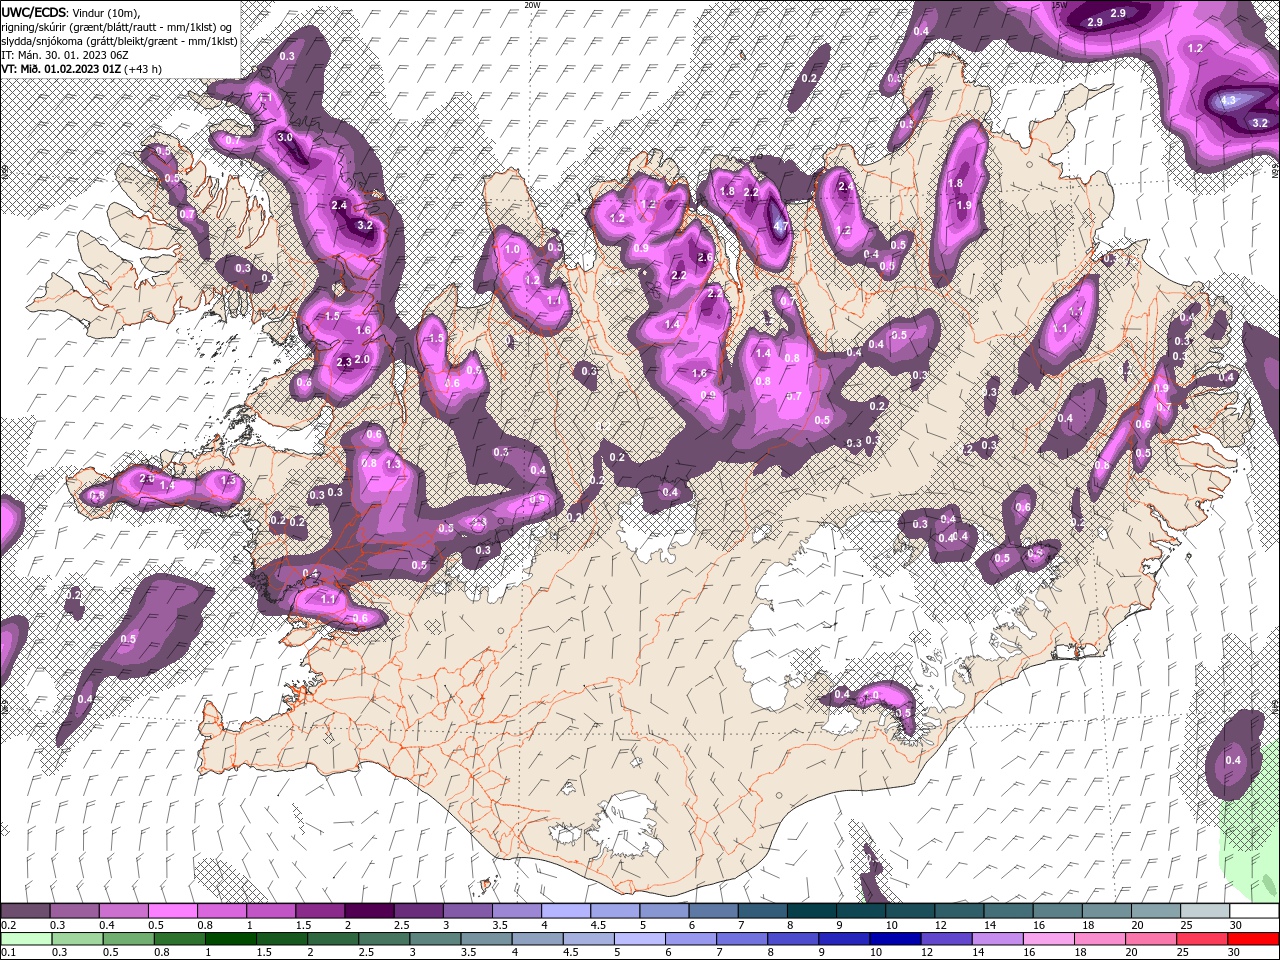Image resolution: width=1280 pixels, height=960 pixels.
Task: Click the '1.9' value in the northeast band
Action: pos(964,205)
